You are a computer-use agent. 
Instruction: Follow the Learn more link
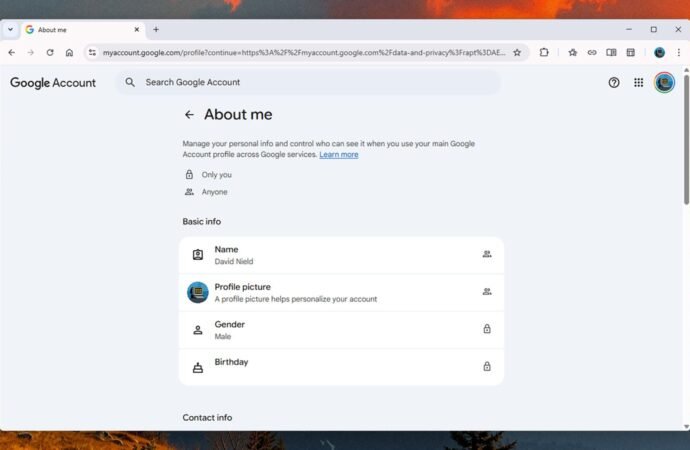click(339, 155)
